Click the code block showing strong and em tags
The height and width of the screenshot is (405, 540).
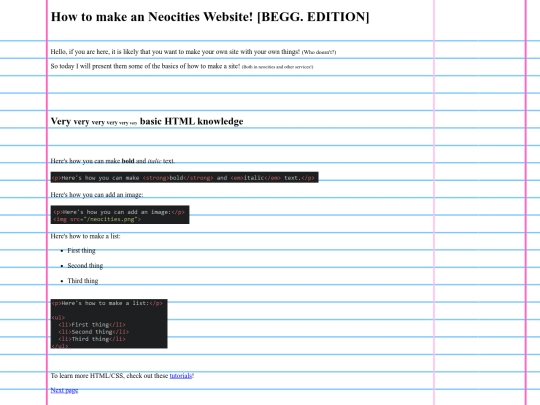(185, 177)
